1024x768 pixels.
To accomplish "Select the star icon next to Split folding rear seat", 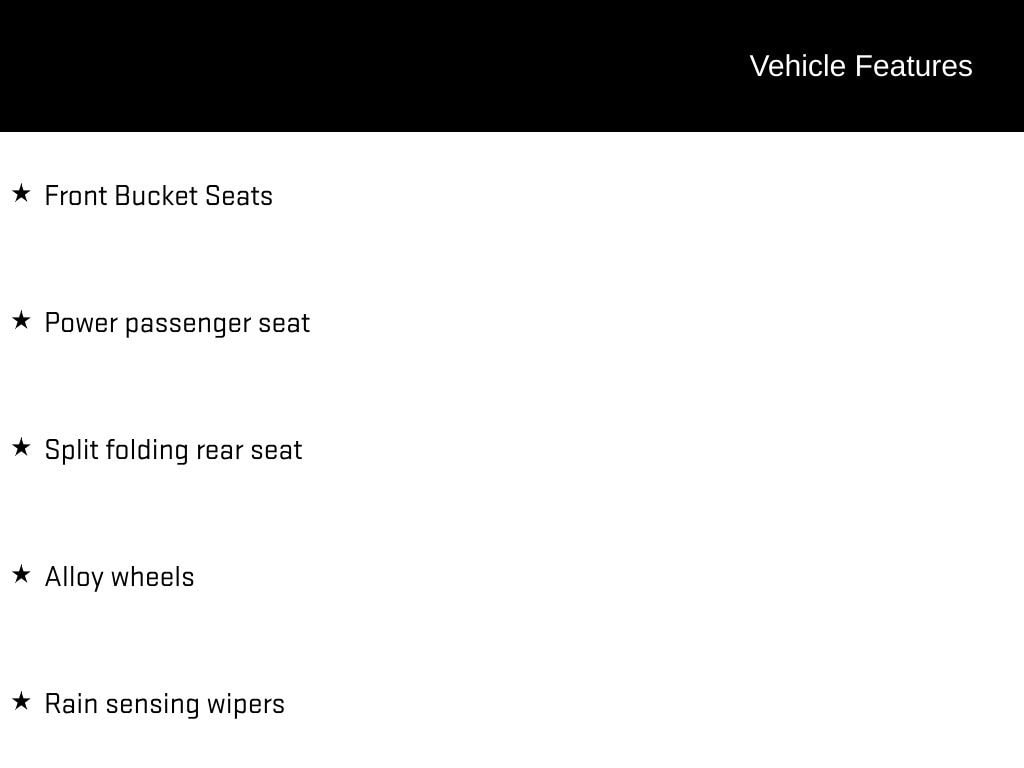I will point(21,447).
